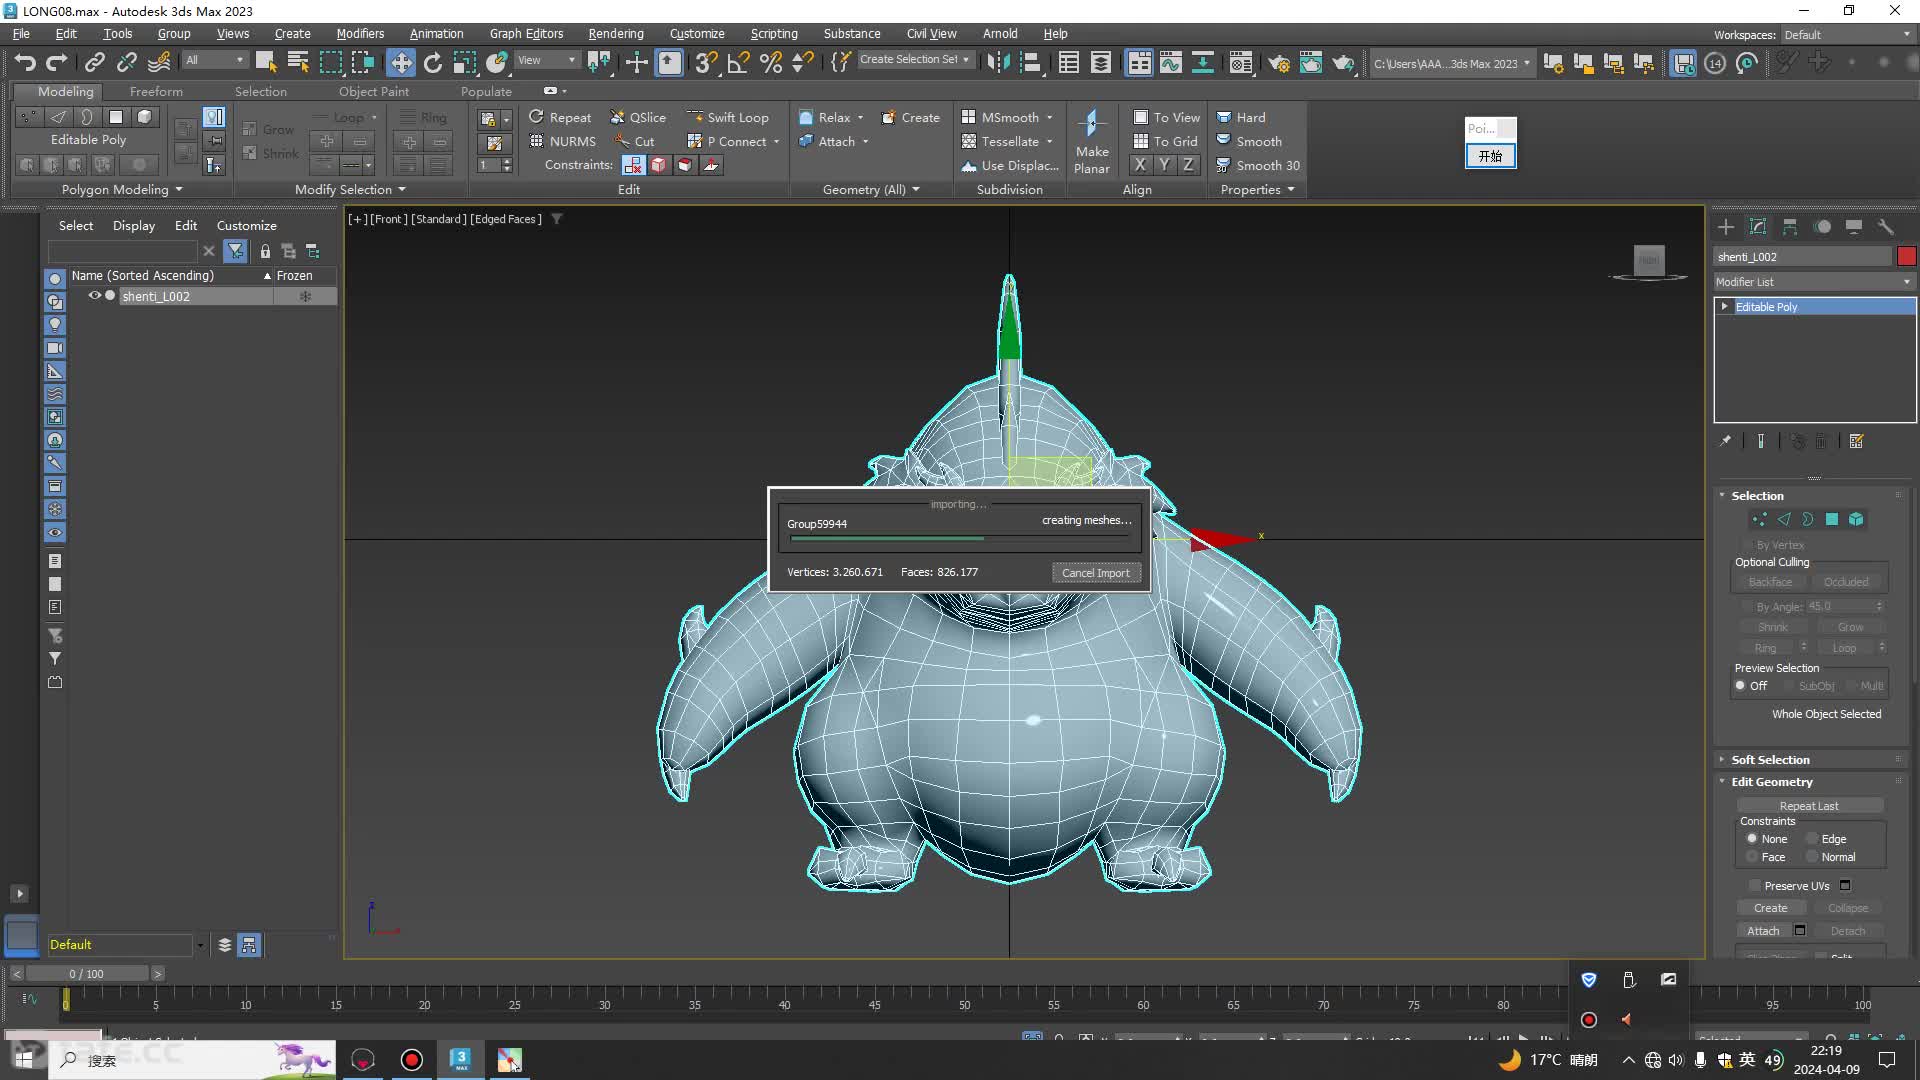Toggle the Angle Snap icon

tap(738, 63)
